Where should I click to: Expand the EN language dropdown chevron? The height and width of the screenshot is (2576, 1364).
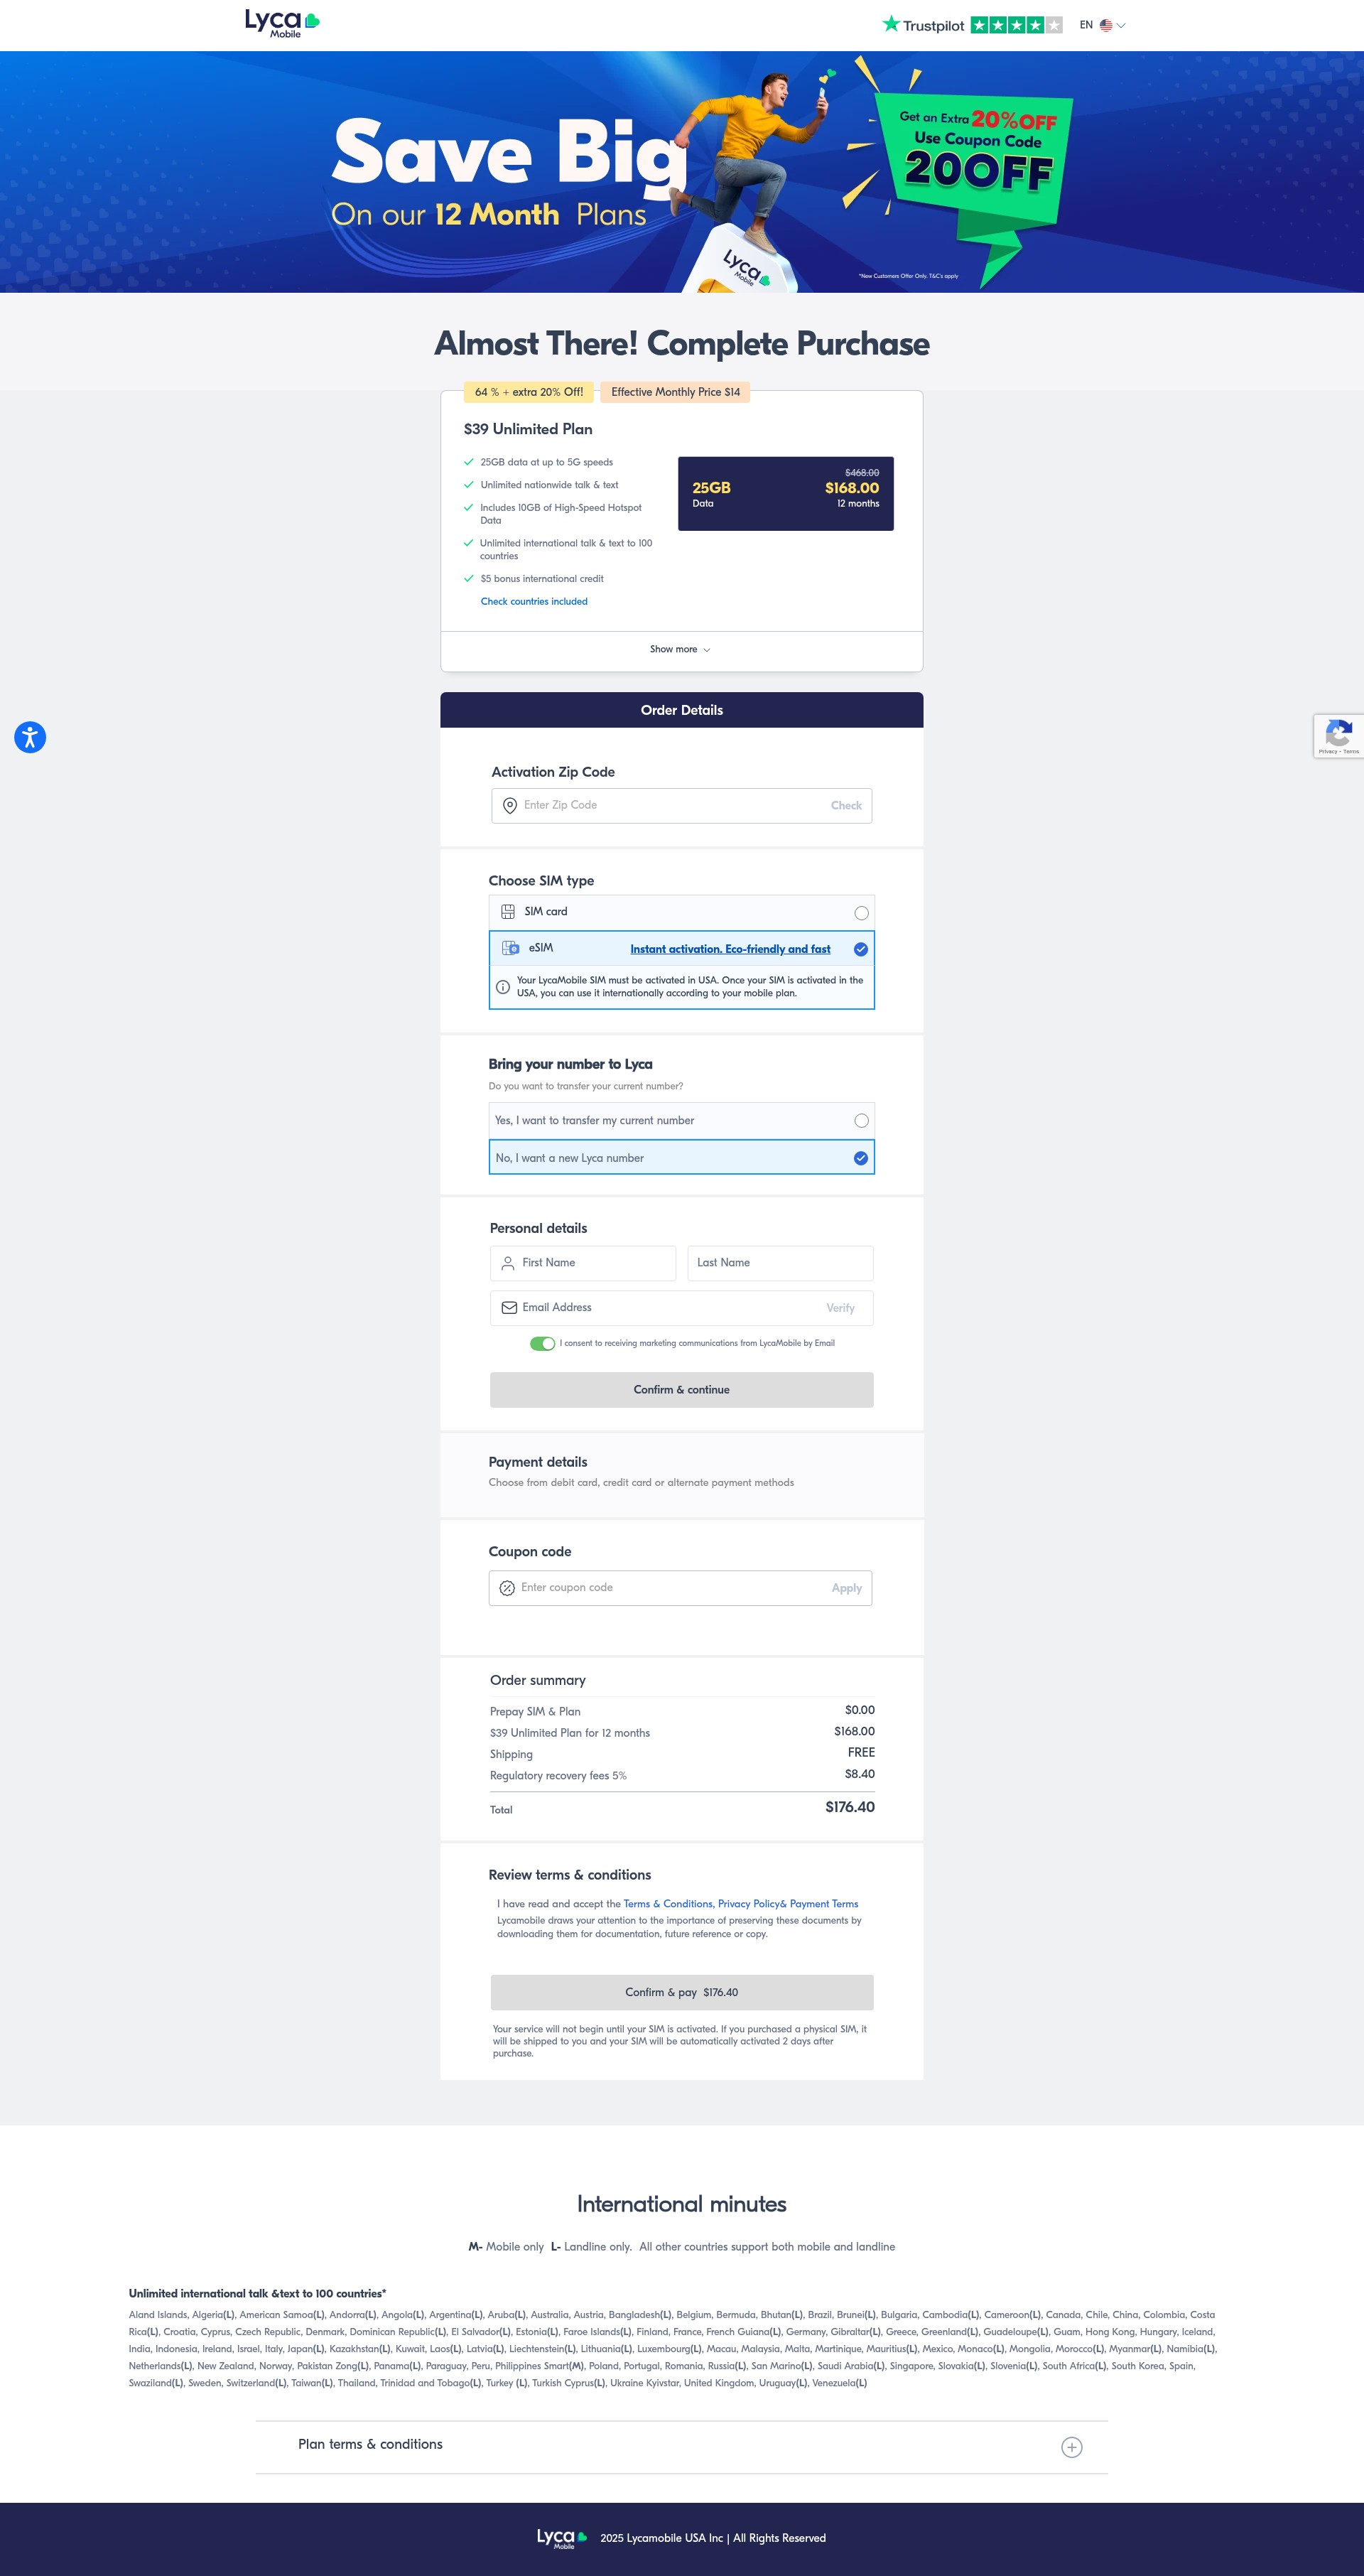tap(1121, 26)
